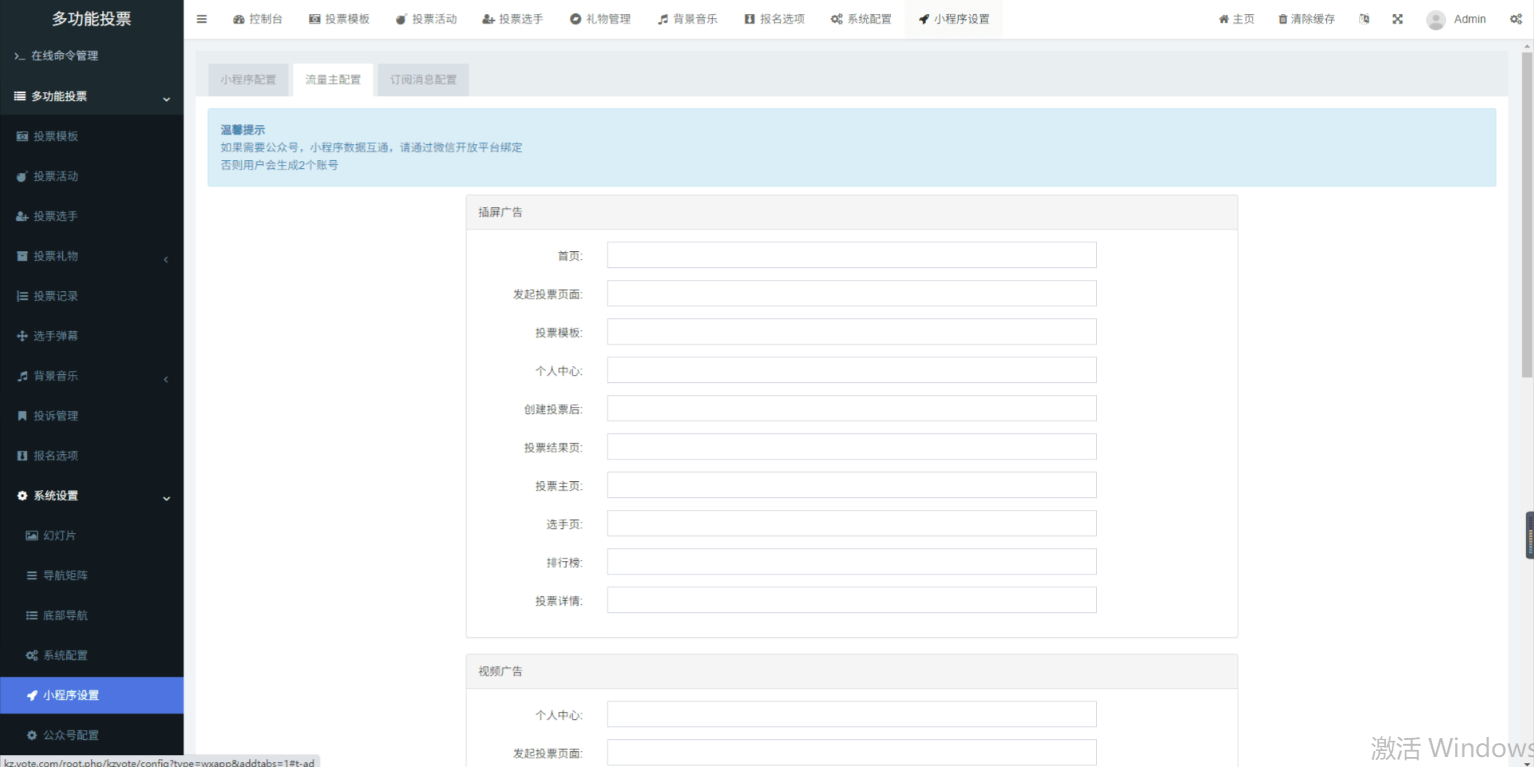Click the 投票记录 list sidebar icon
This screenshot has width=1534, height=767.
point(22,296)
